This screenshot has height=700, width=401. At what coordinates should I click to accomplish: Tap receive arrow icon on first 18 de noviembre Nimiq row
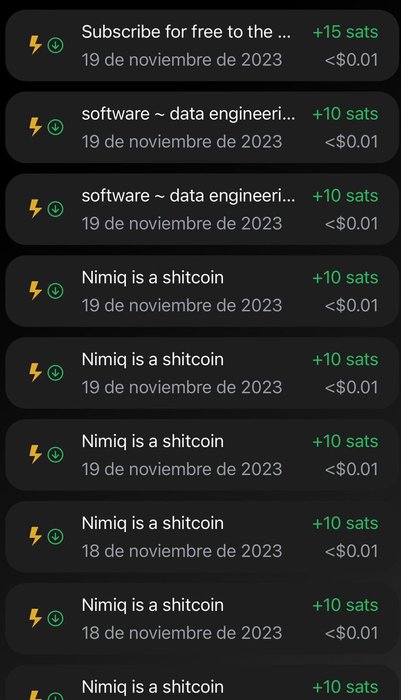(55, 536)
